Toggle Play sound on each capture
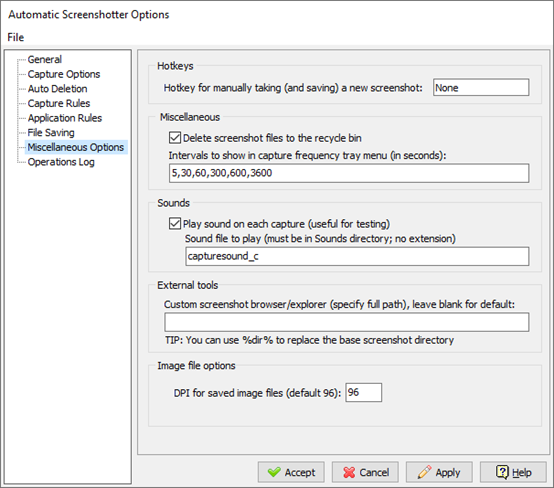This screenshot has height=488, width=554. [175, 223]
